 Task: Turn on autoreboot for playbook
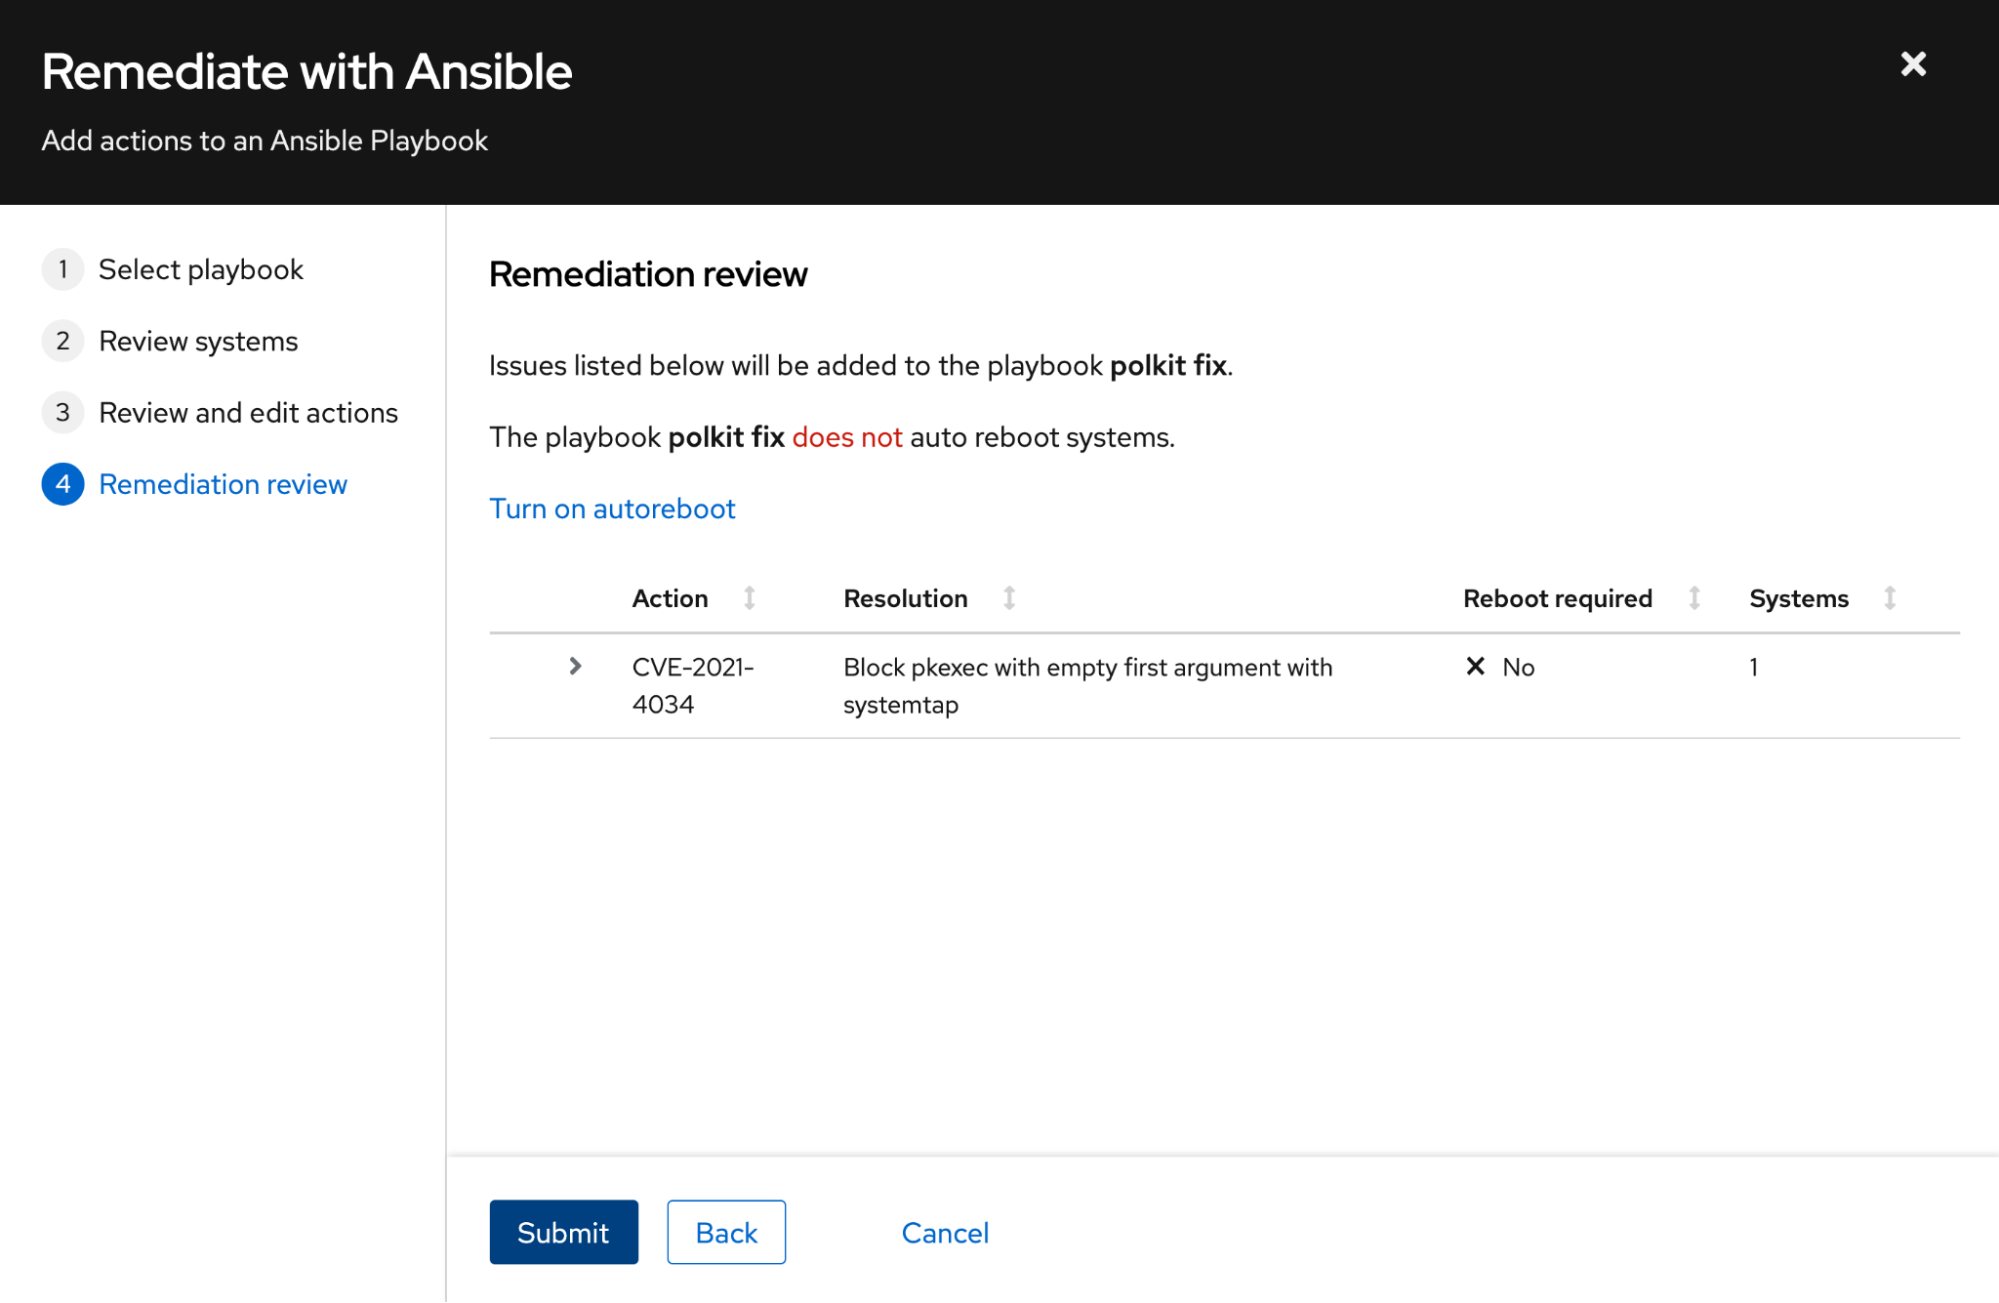tap(612, 508)
